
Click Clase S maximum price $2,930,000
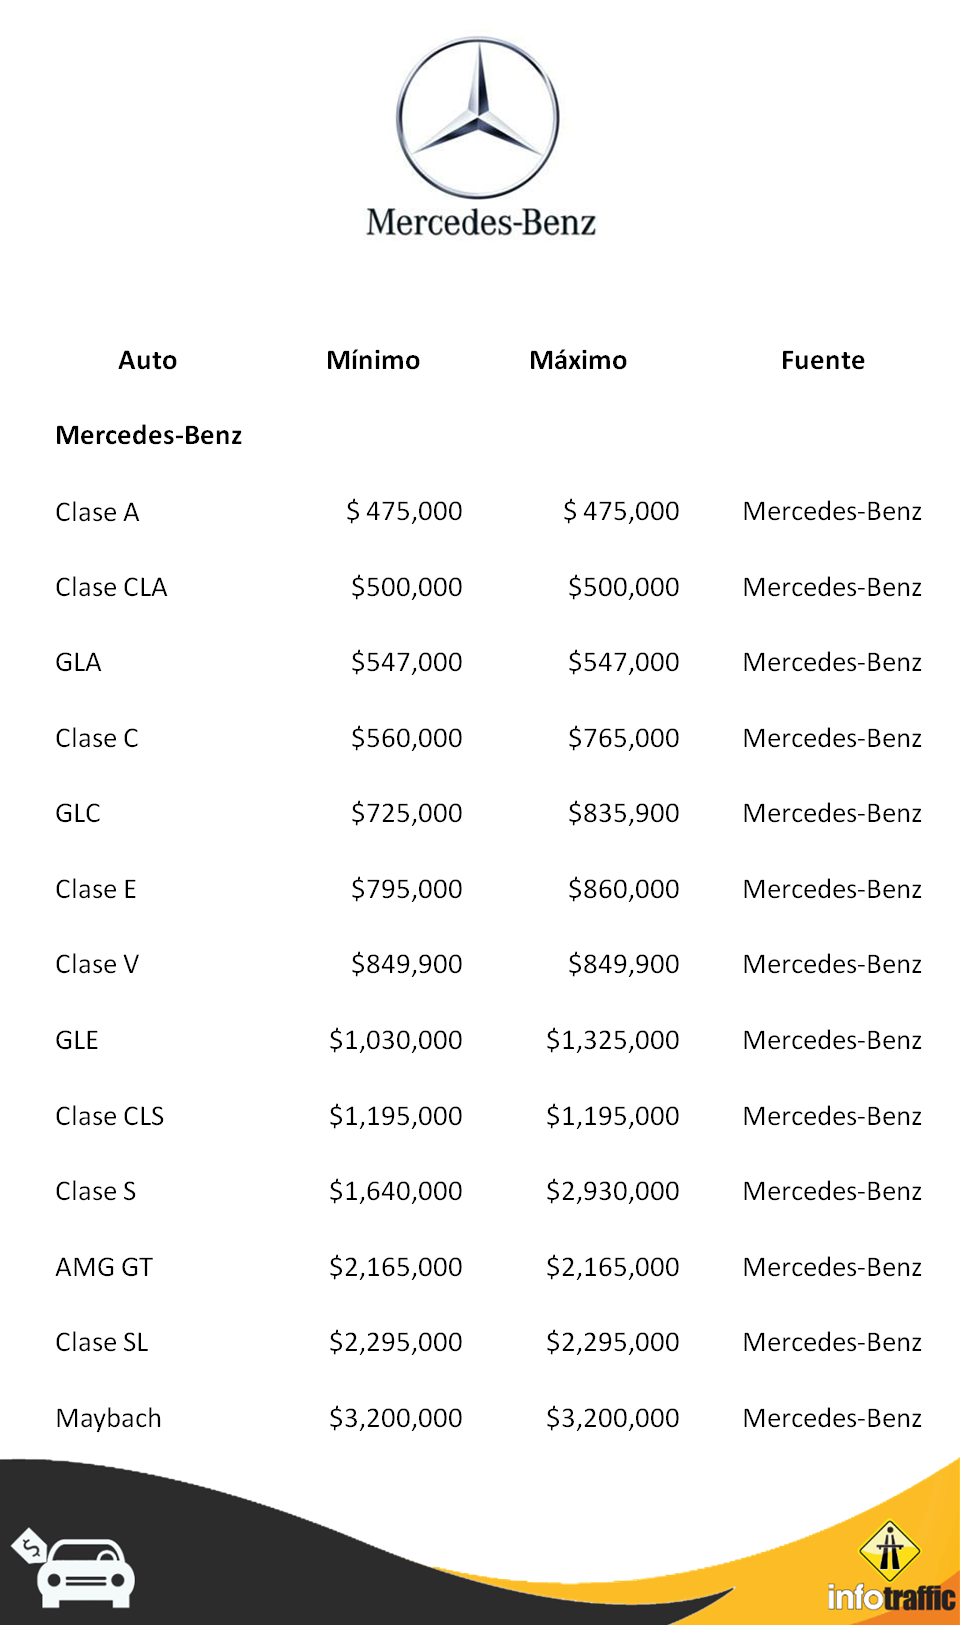[x=612, y=1191]
